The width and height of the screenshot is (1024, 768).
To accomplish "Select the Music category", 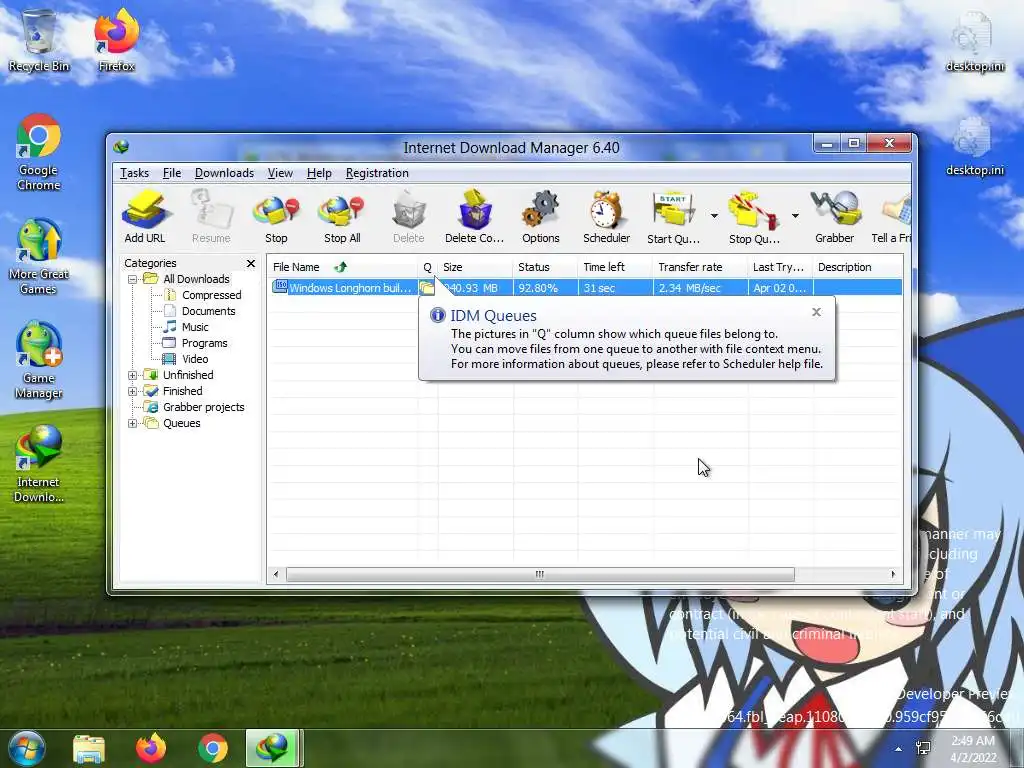I will tap(195, 327).
